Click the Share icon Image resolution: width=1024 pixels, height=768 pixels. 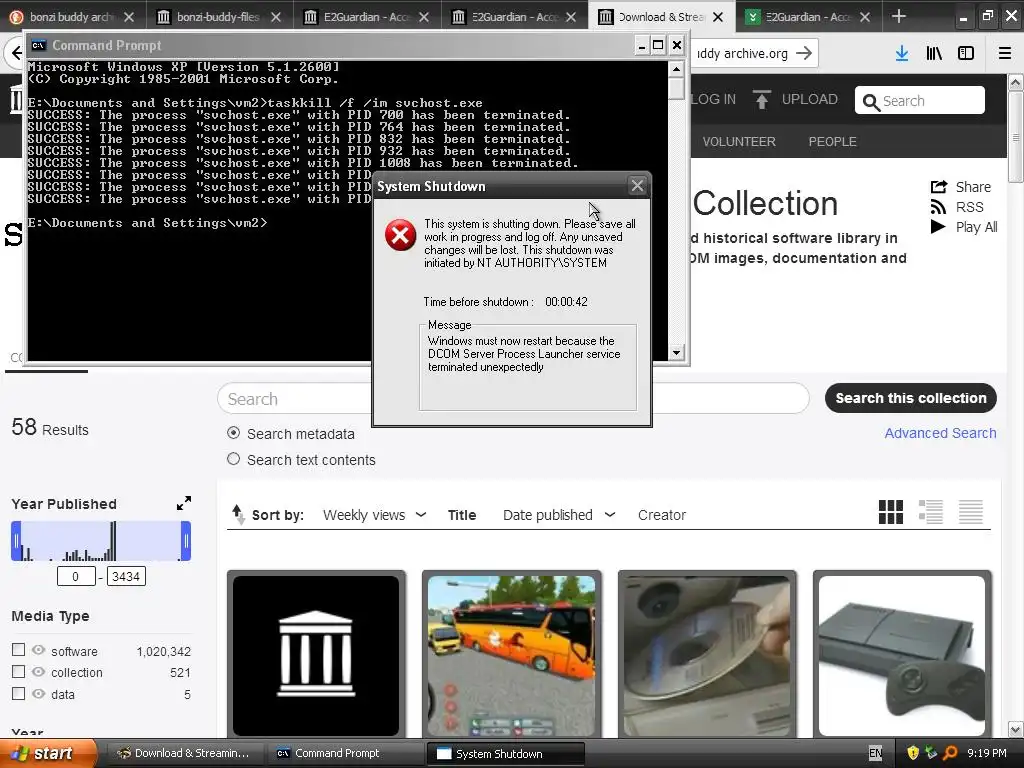(x=938, y=187)
